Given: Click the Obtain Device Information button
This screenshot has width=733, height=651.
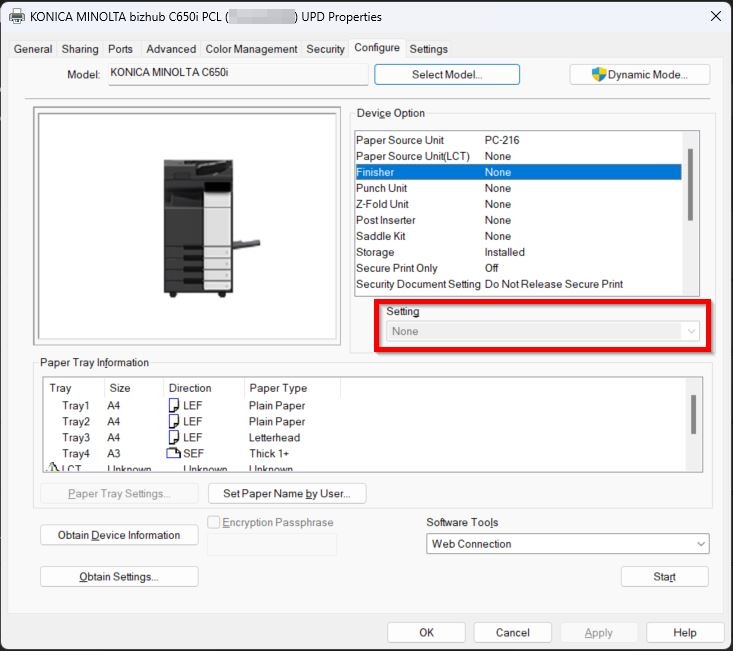Looking at the screenshot, I should 119,536.
